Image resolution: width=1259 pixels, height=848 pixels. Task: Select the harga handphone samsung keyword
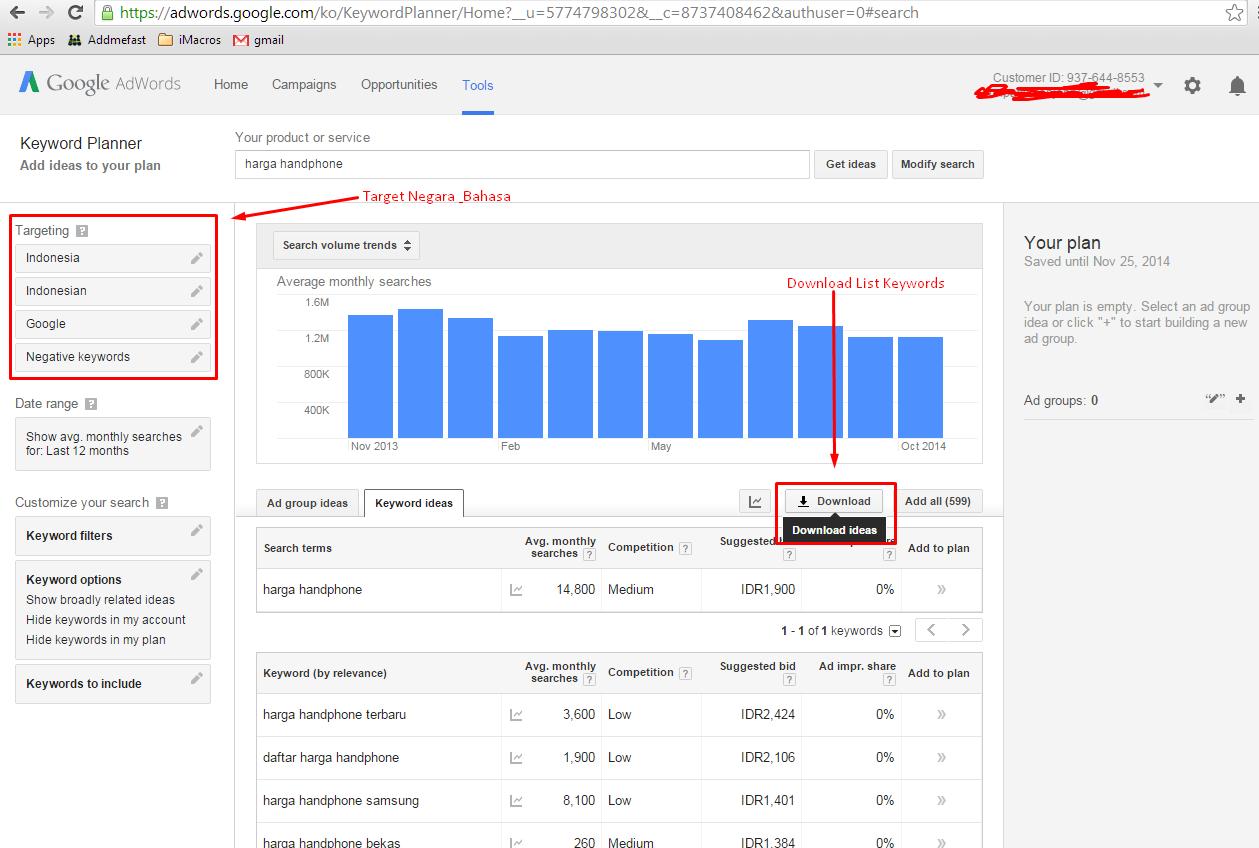coord(341,801)
